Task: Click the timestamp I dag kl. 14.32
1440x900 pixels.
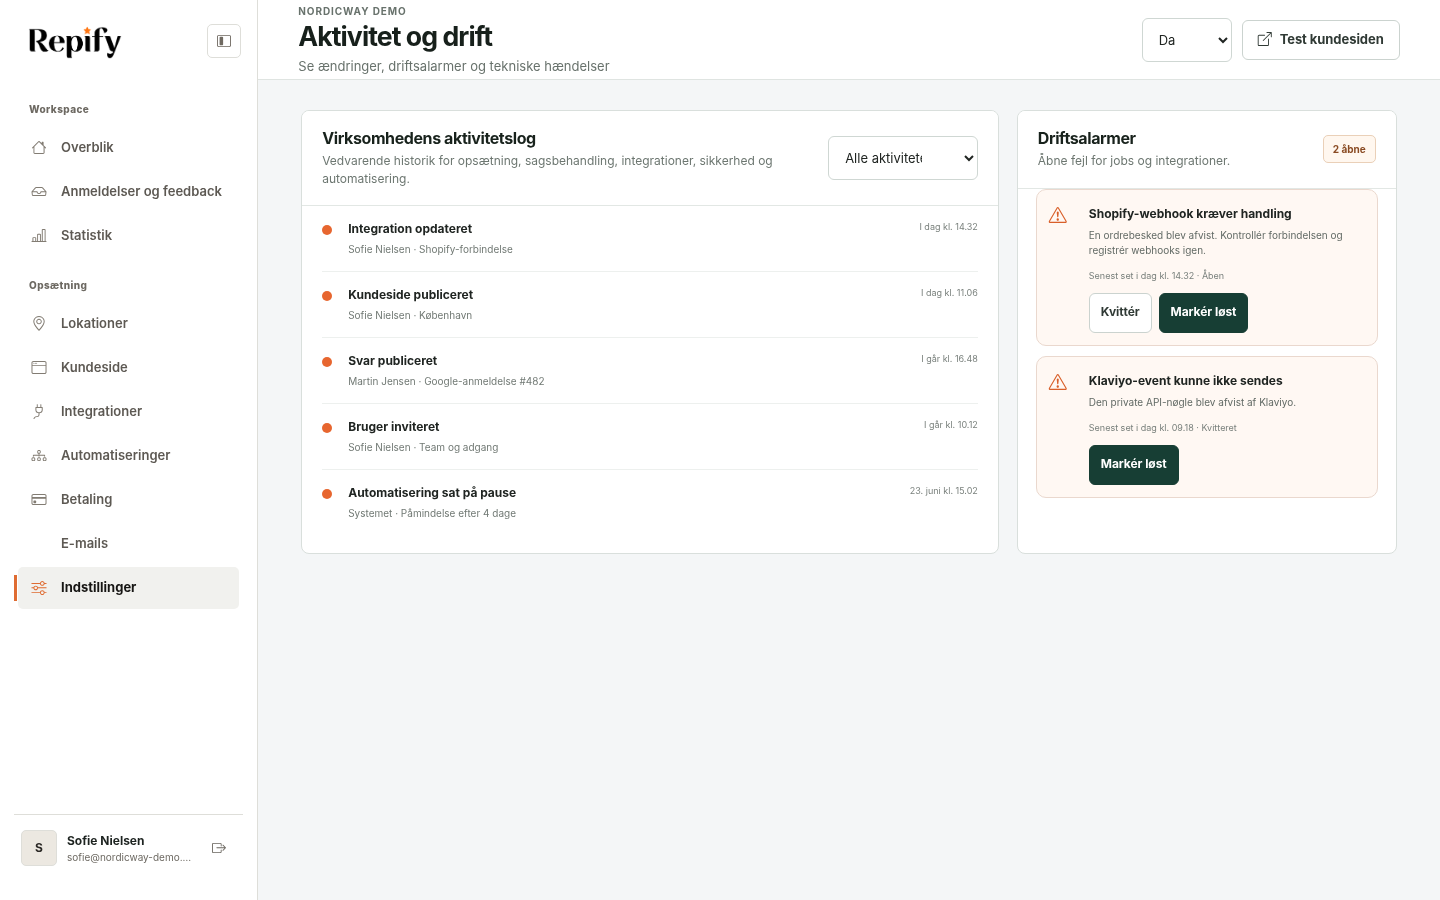Action: (948, 227)
